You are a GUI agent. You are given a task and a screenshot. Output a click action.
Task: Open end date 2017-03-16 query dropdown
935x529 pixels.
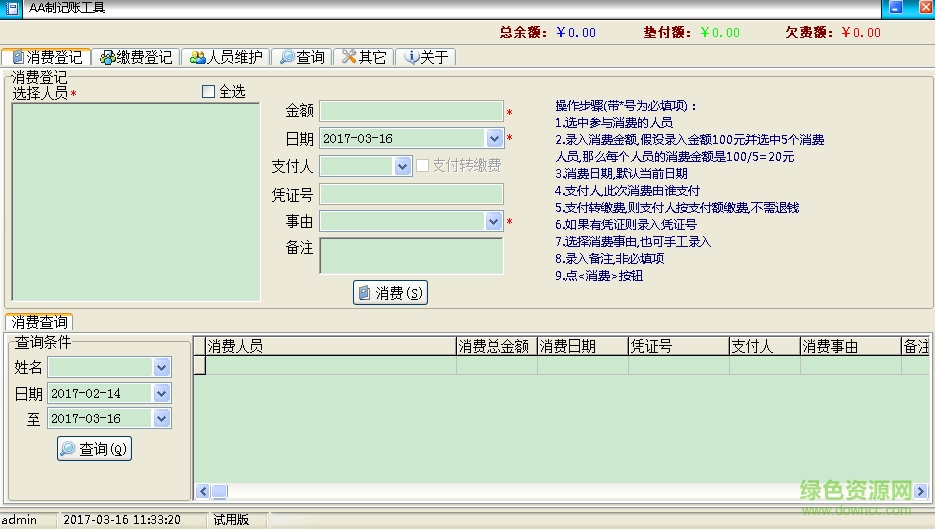(x=162, y=418)
